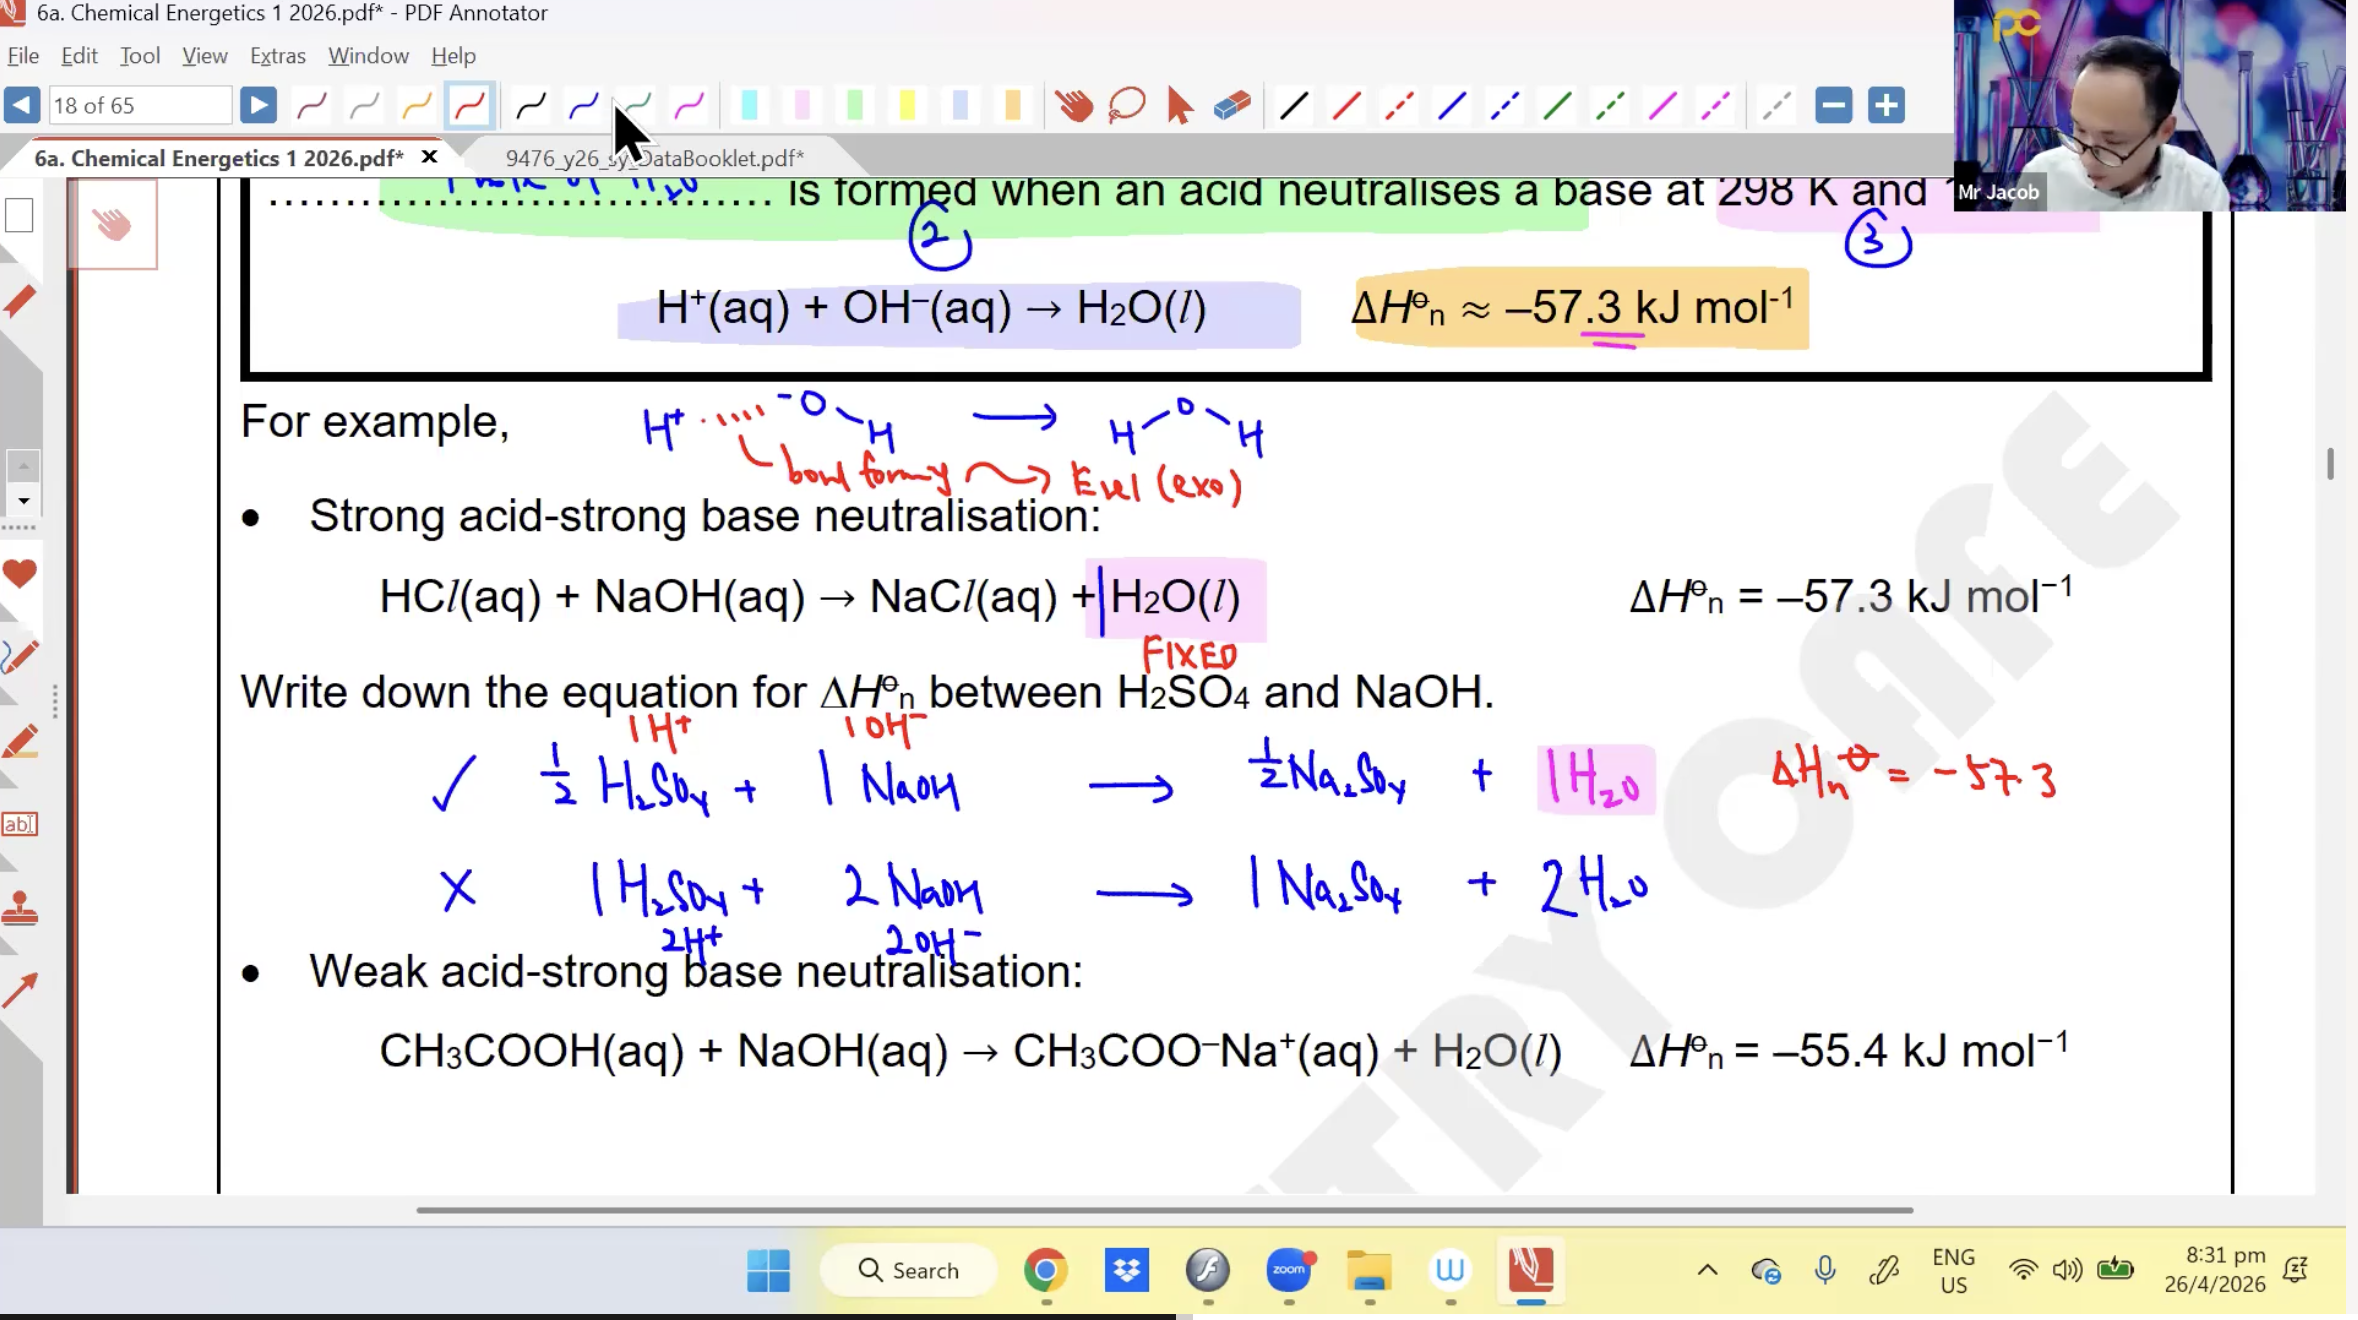Open Zoom from the taskbar
The width and height of the screenshot is (2358, 1320).
pyautogui.click(x=1289, y=1270)
